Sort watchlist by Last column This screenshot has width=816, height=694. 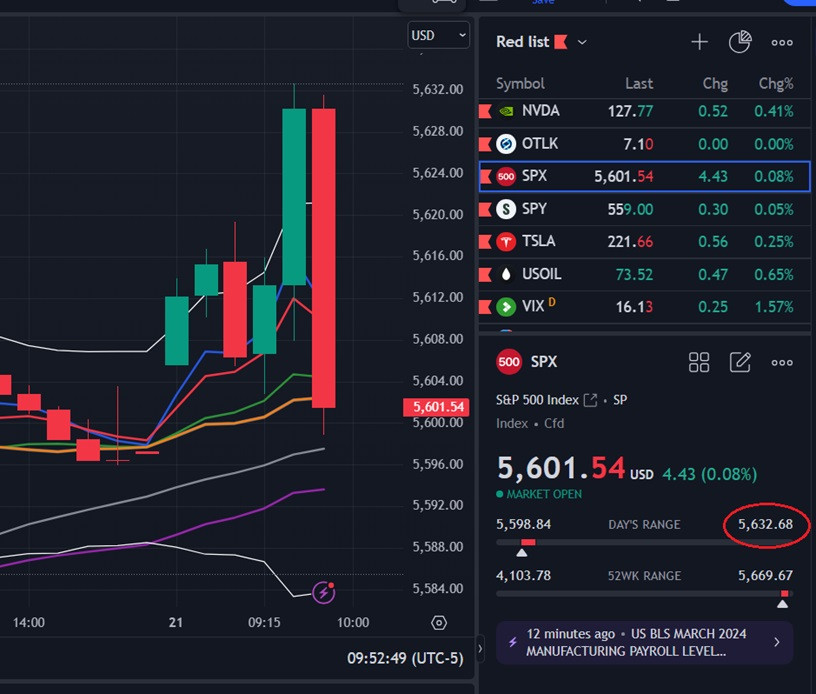[639, 84]
